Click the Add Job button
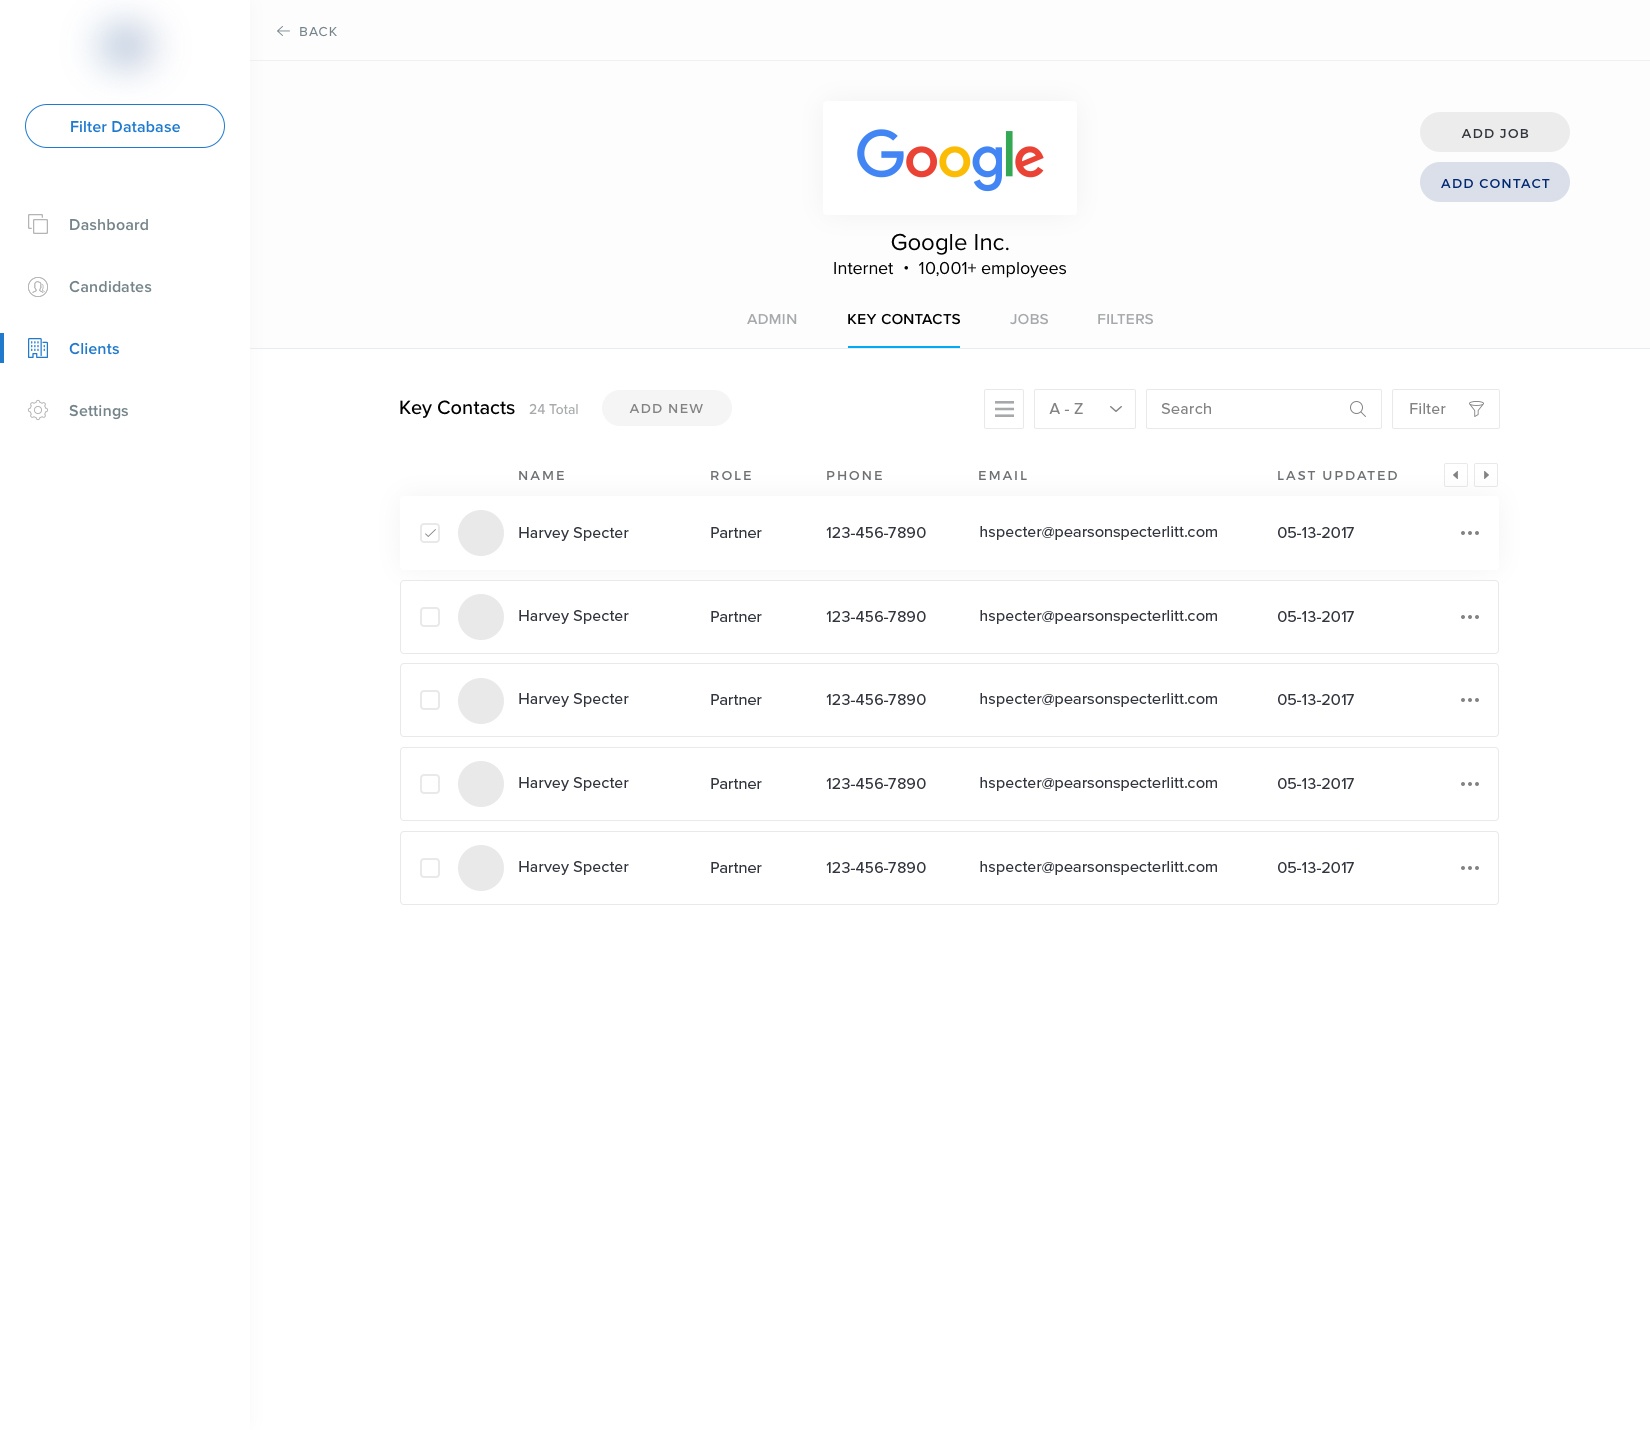This screenshot has width=1650, height=1430. [1495, 132]
